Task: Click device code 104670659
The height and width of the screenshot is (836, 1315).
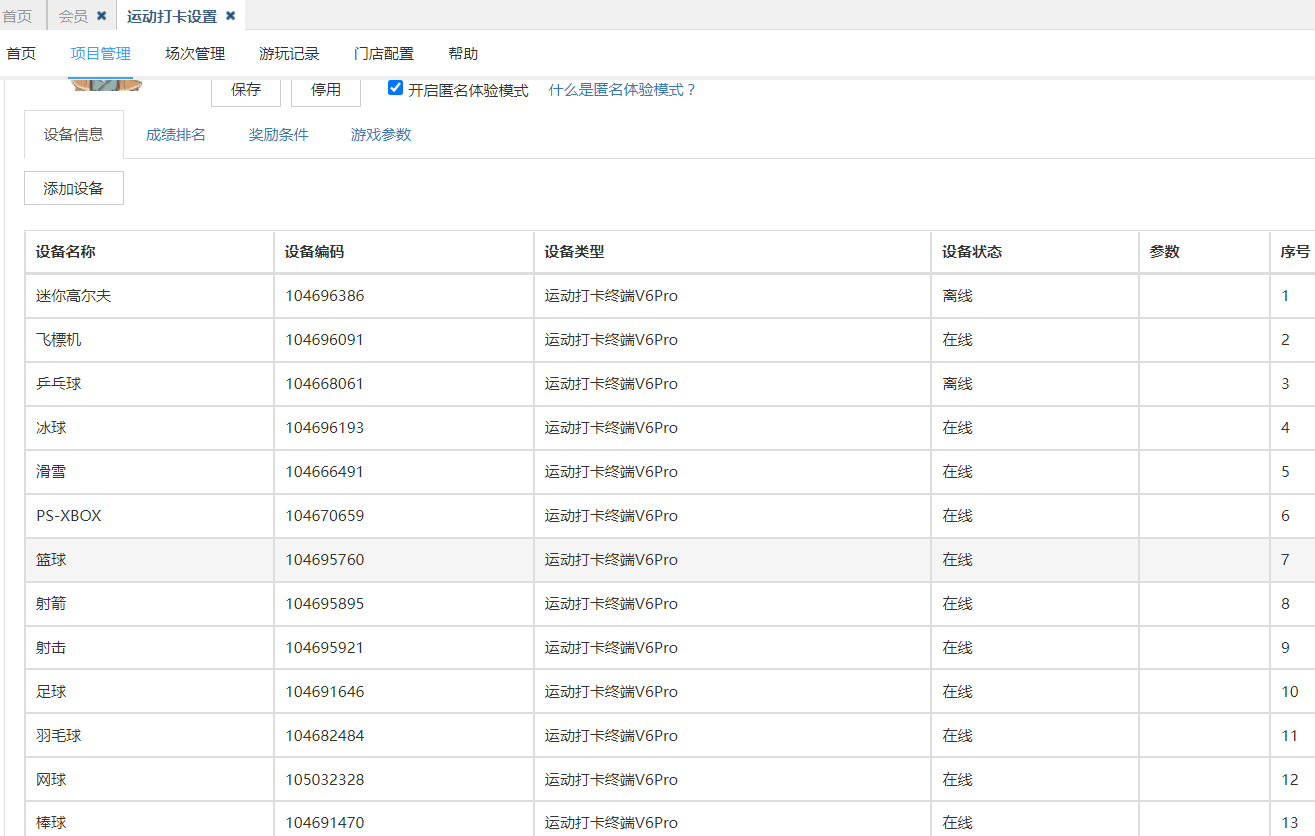Action: (325, 516)
